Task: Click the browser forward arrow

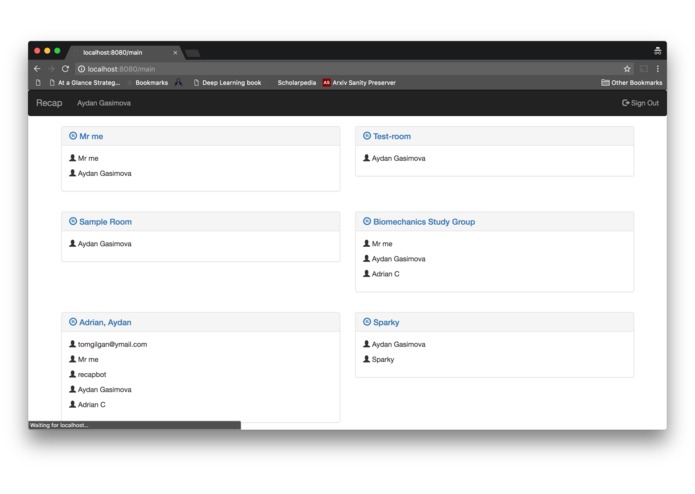Action: click(51, 69)
